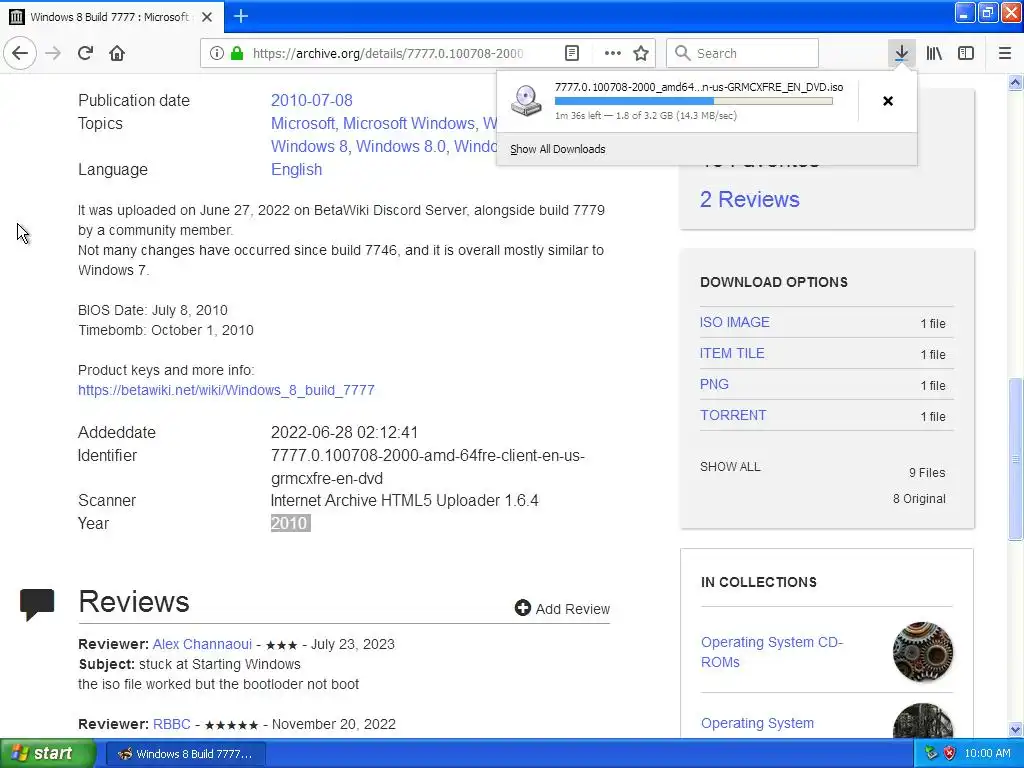1024x768 pixels.
Task: Open the Microsoft topic link
Action: (302, 123)
